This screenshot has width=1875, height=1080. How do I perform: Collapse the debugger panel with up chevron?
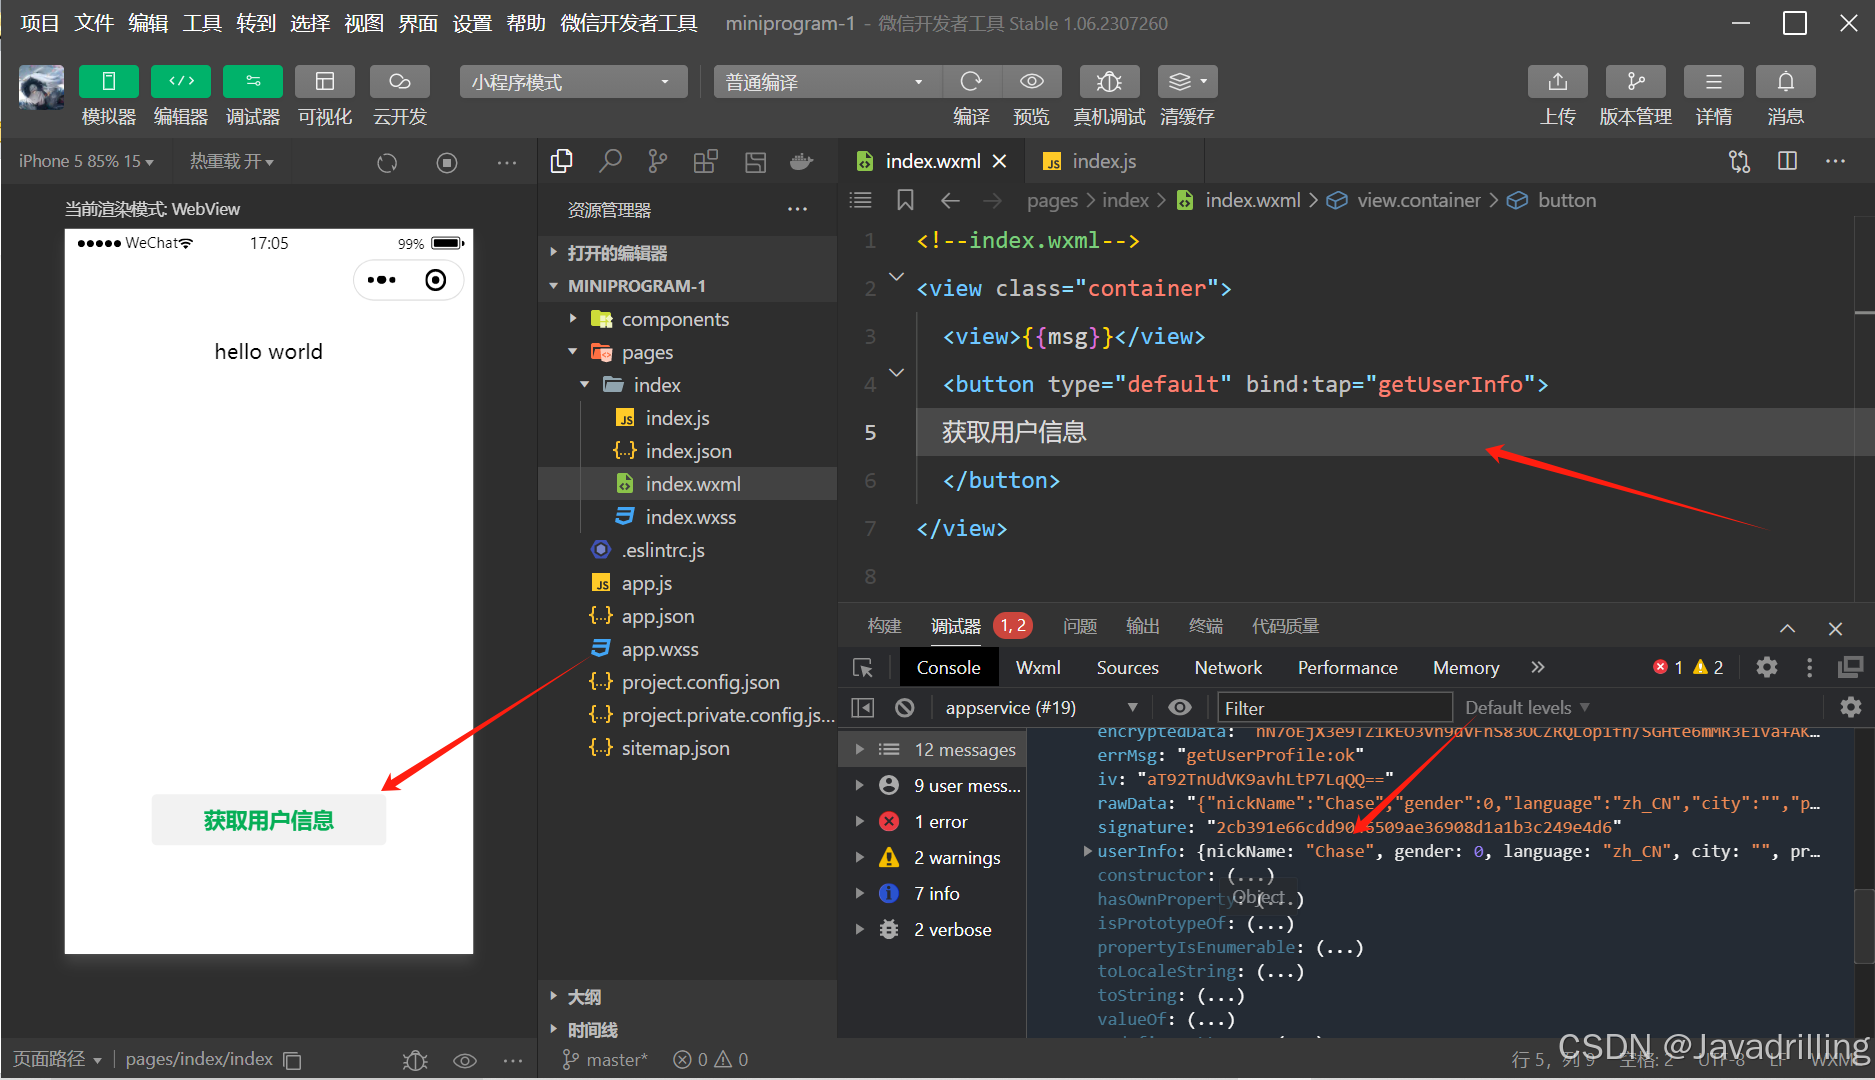coord(1787,628)
